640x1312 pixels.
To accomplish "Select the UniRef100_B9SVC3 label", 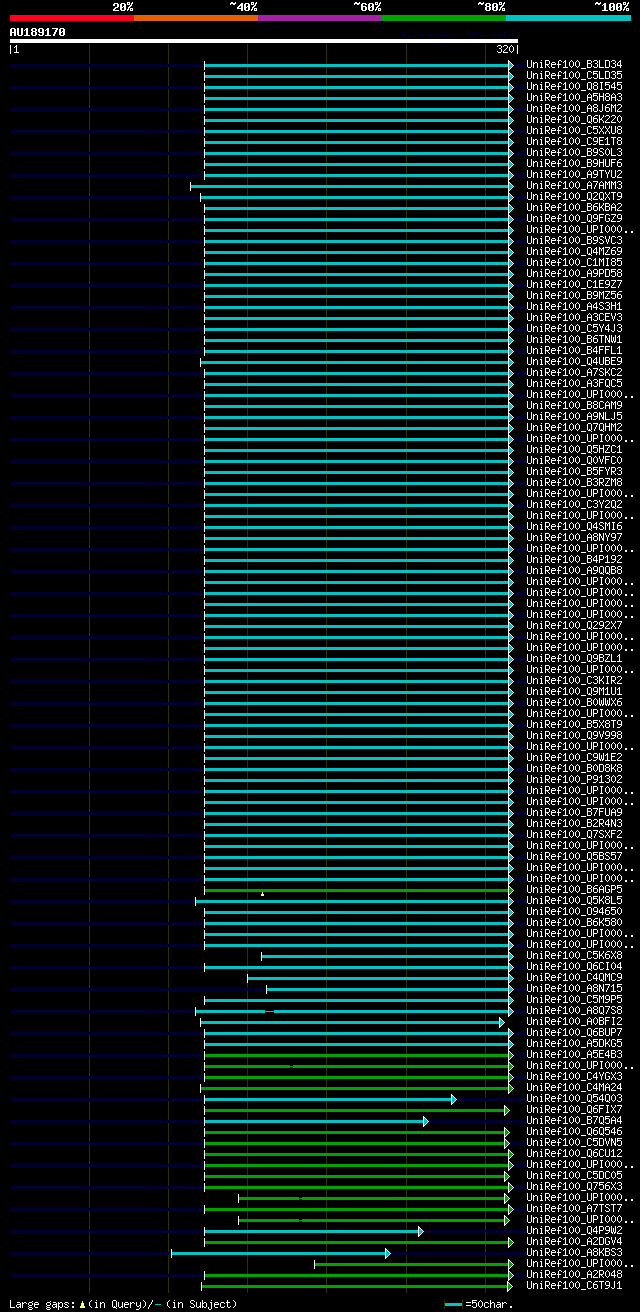I will click(574, 241).
